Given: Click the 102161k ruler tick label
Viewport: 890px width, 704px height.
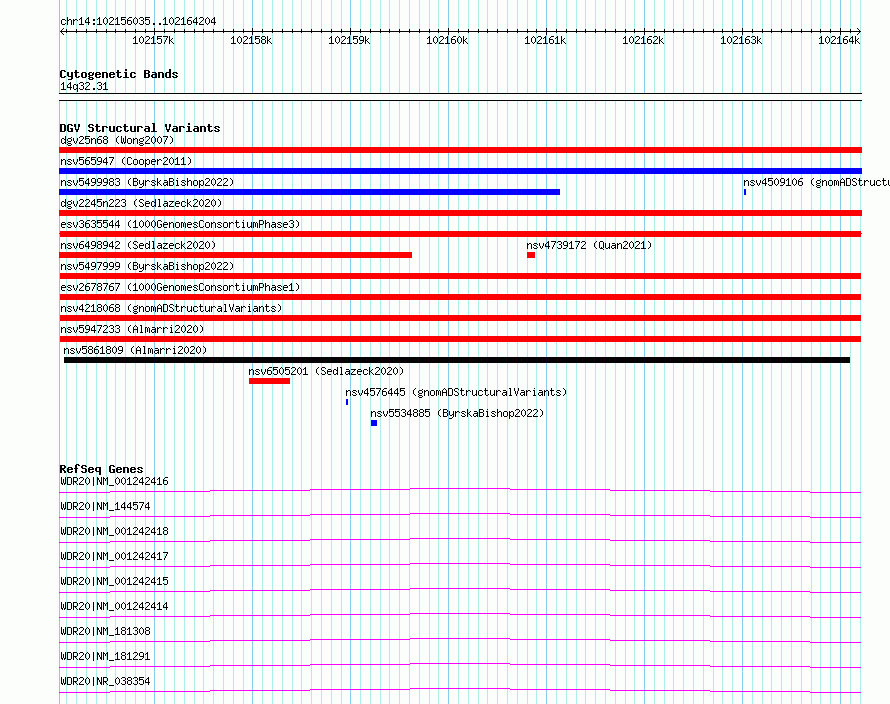Looking at the screenshot, I should click(x=545, y=40).
